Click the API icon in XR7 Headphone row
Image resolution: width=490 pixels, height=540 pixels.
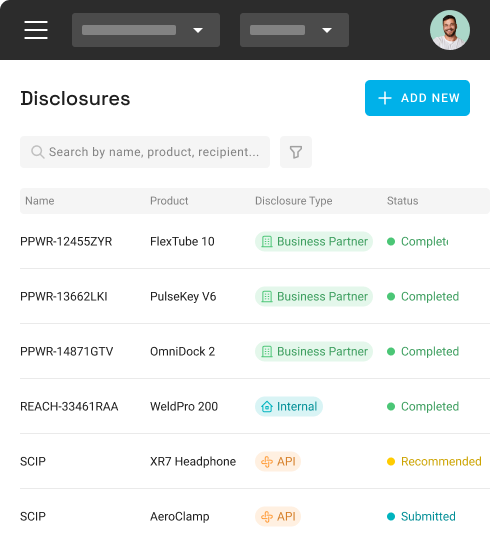(x=267, y=461)
